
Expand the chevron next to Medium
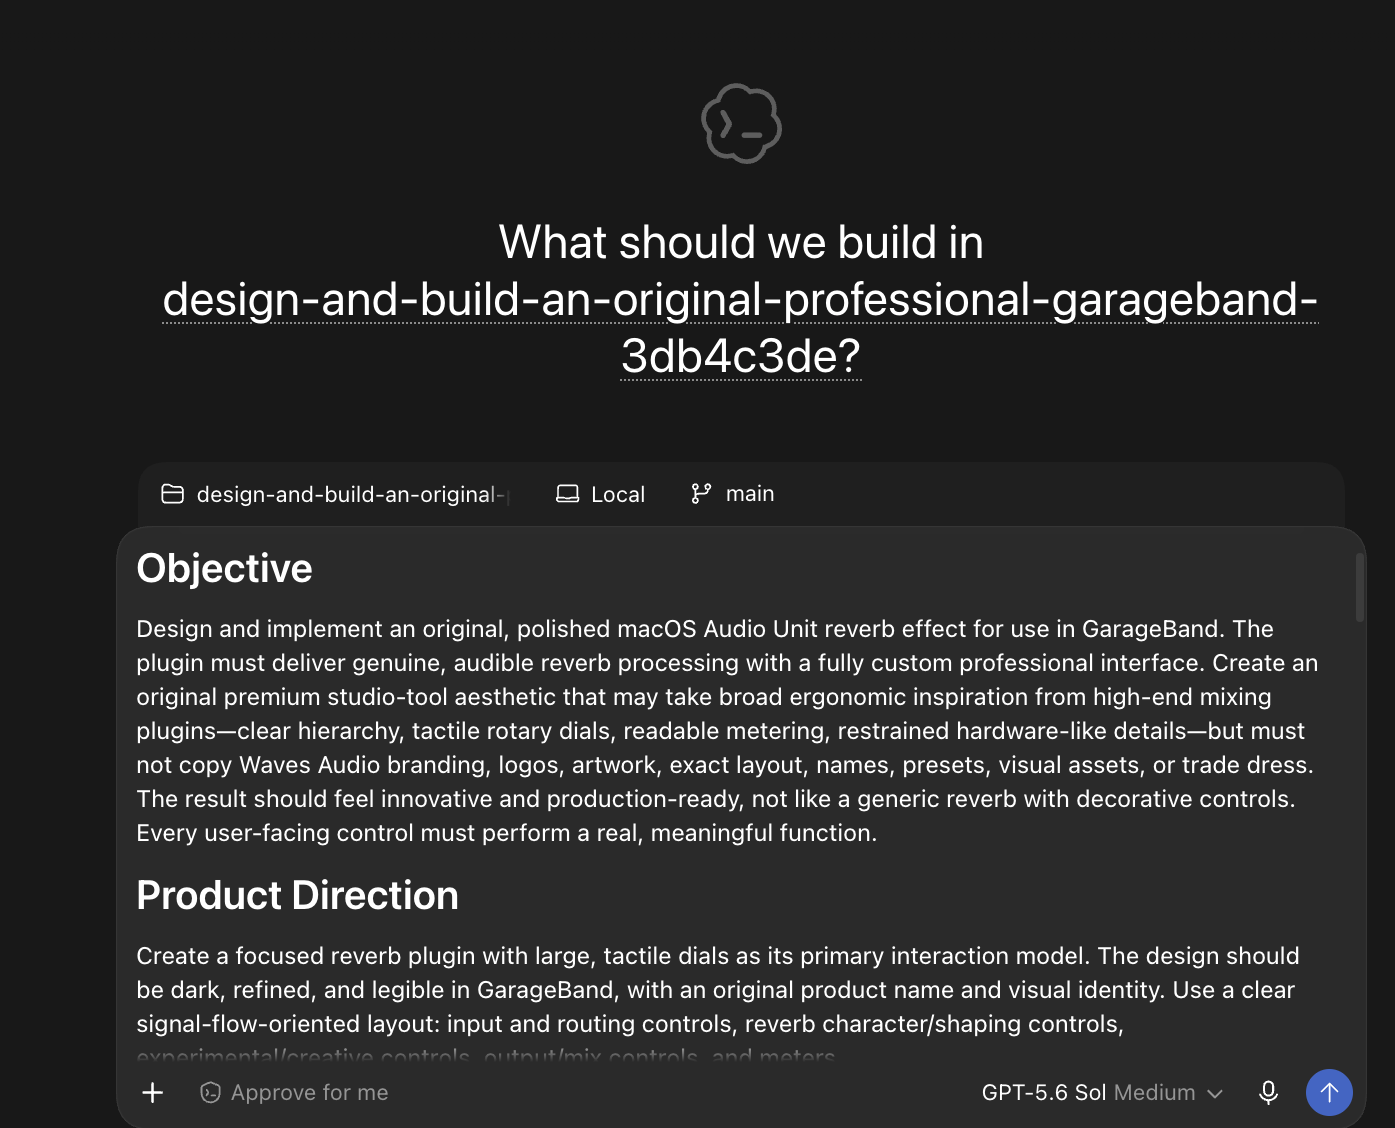click(1215, 1093)
